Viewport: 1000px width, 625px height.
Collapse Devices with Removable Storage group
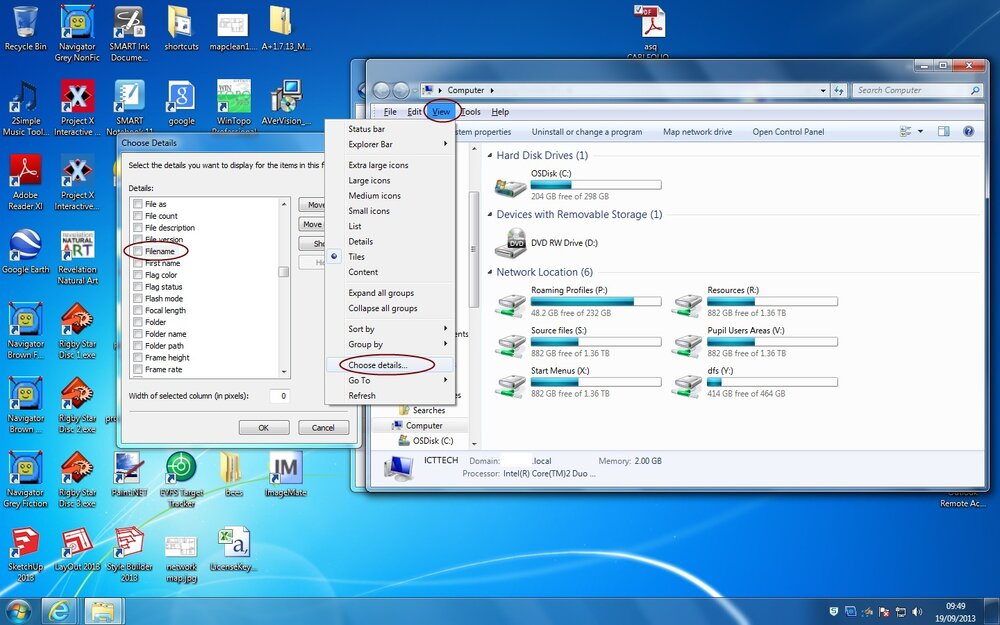tap(490, 215)
